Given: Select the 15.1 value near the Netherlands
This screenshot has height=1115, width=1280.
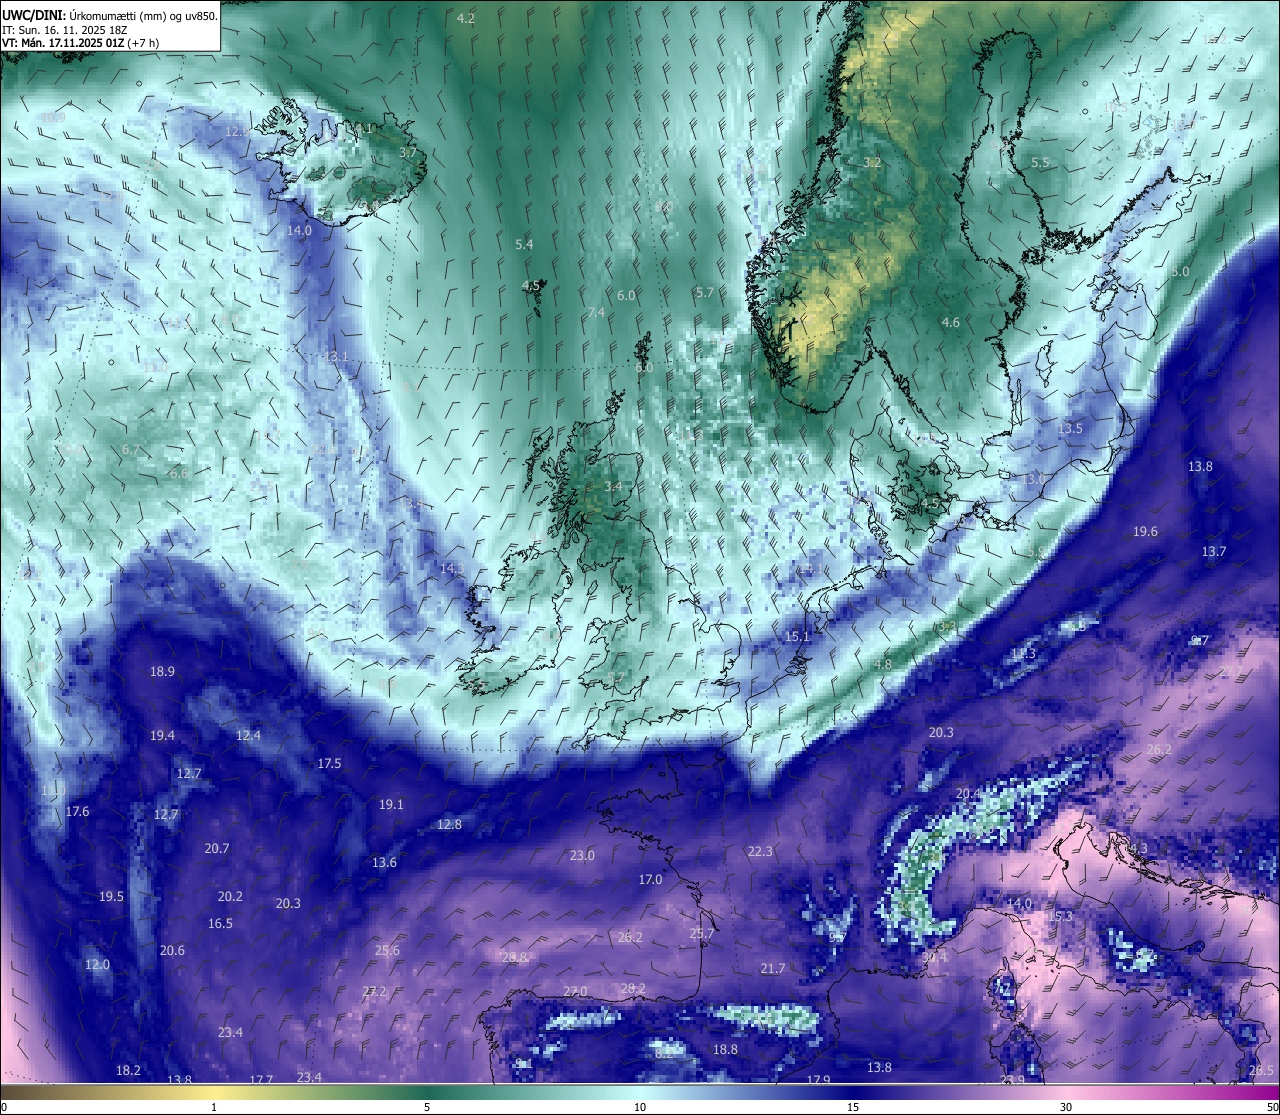Looking at the screenshot, I should [x=797, y=636].
